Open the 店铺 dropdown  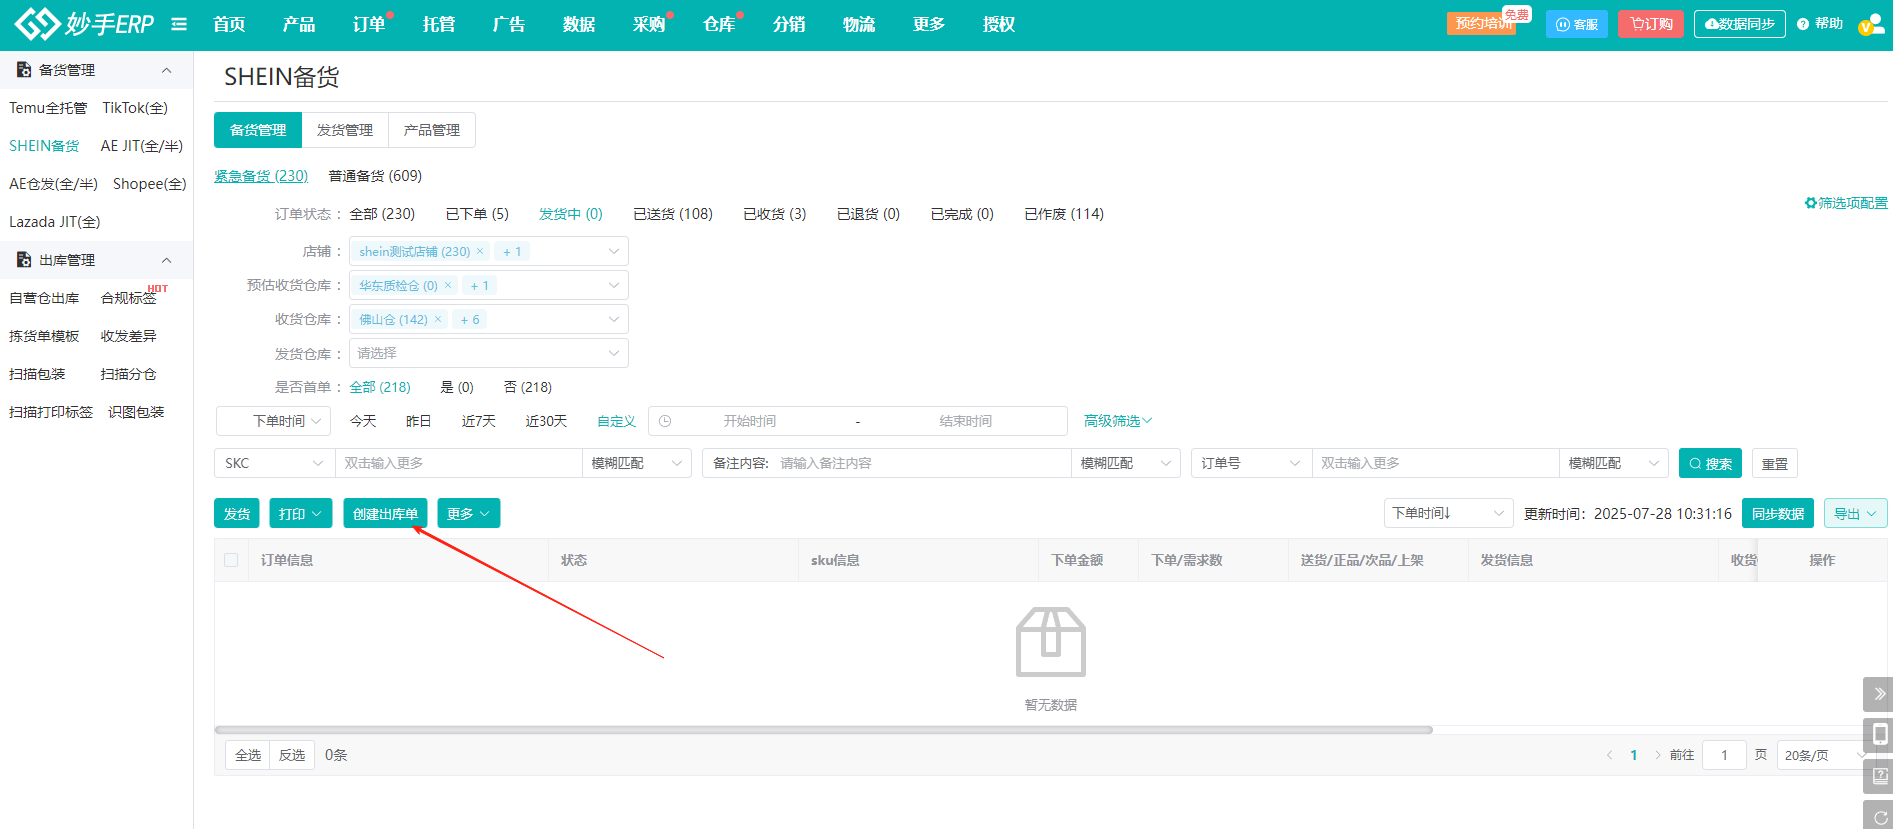tap(489, 251)
